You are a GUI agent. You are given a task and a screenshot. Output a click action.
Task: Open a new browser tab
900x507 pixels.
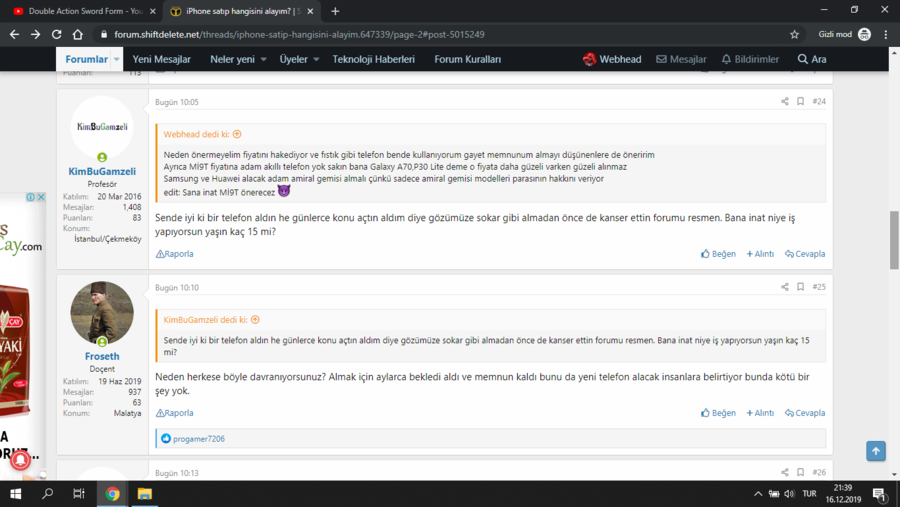pyautogui.click(x=335, y=11)
